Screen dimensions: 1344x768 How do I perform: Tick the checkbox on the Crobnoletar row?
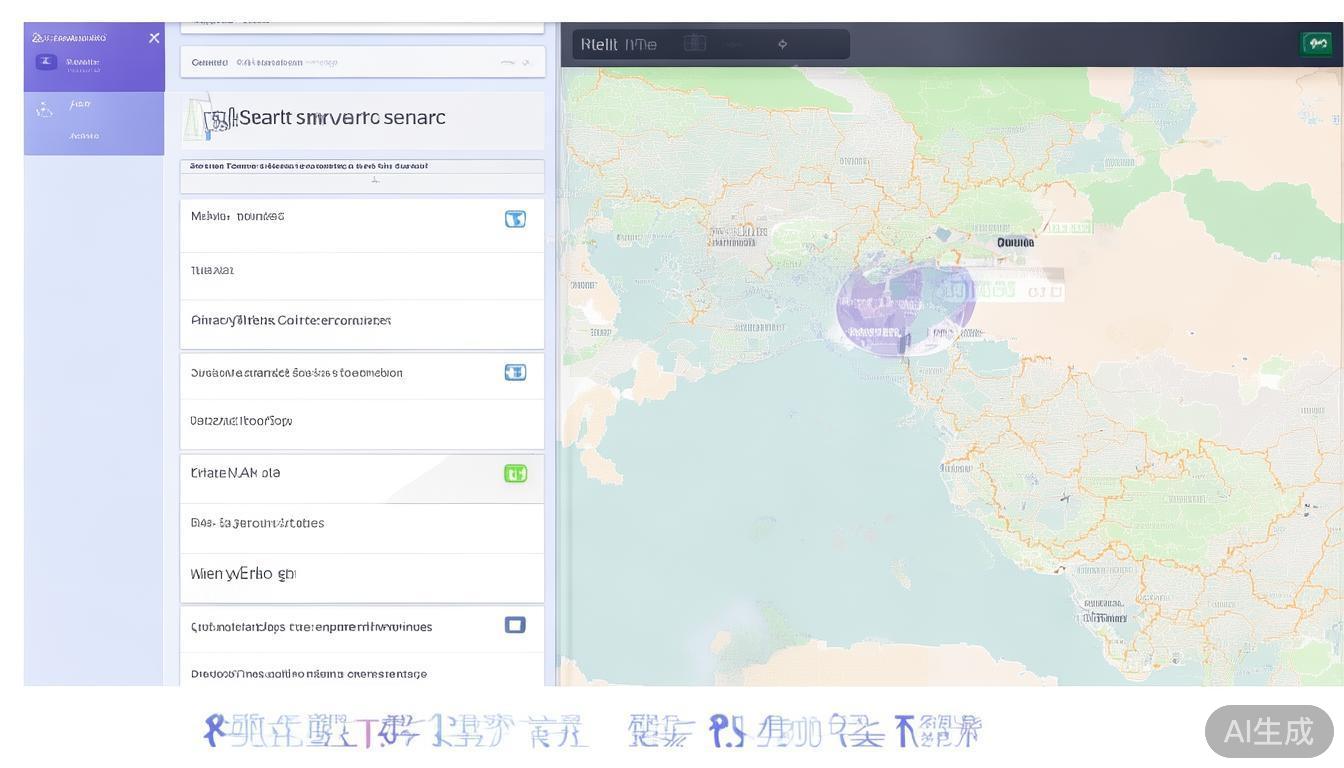coord(515,625)
